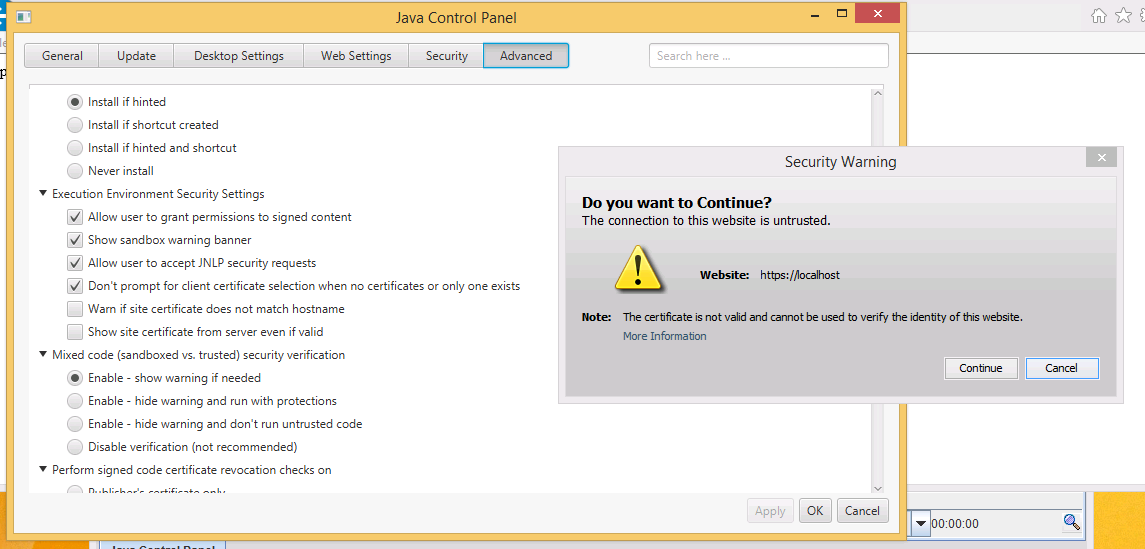Check Show site certificate from server
This screenshot has width=1145, height=549.
coord(75,332)
